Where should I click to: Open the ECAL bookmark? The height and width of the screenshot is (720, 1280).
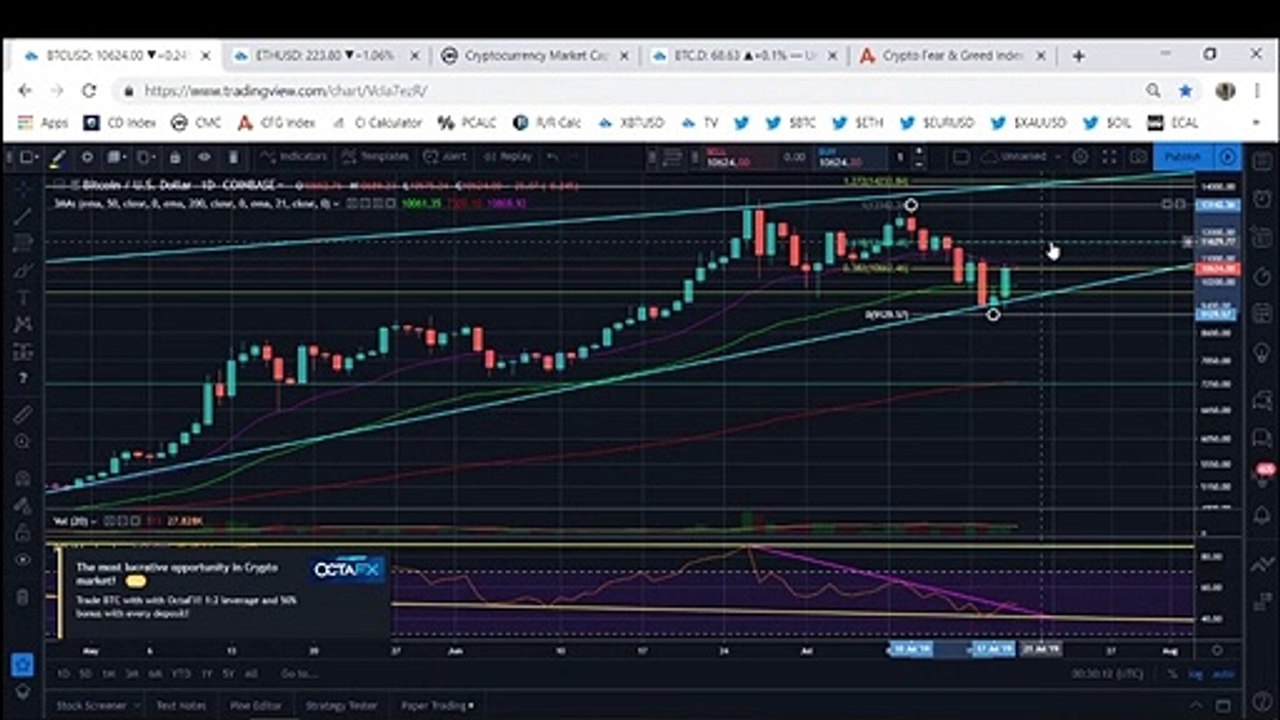(x=1173, y=123)
